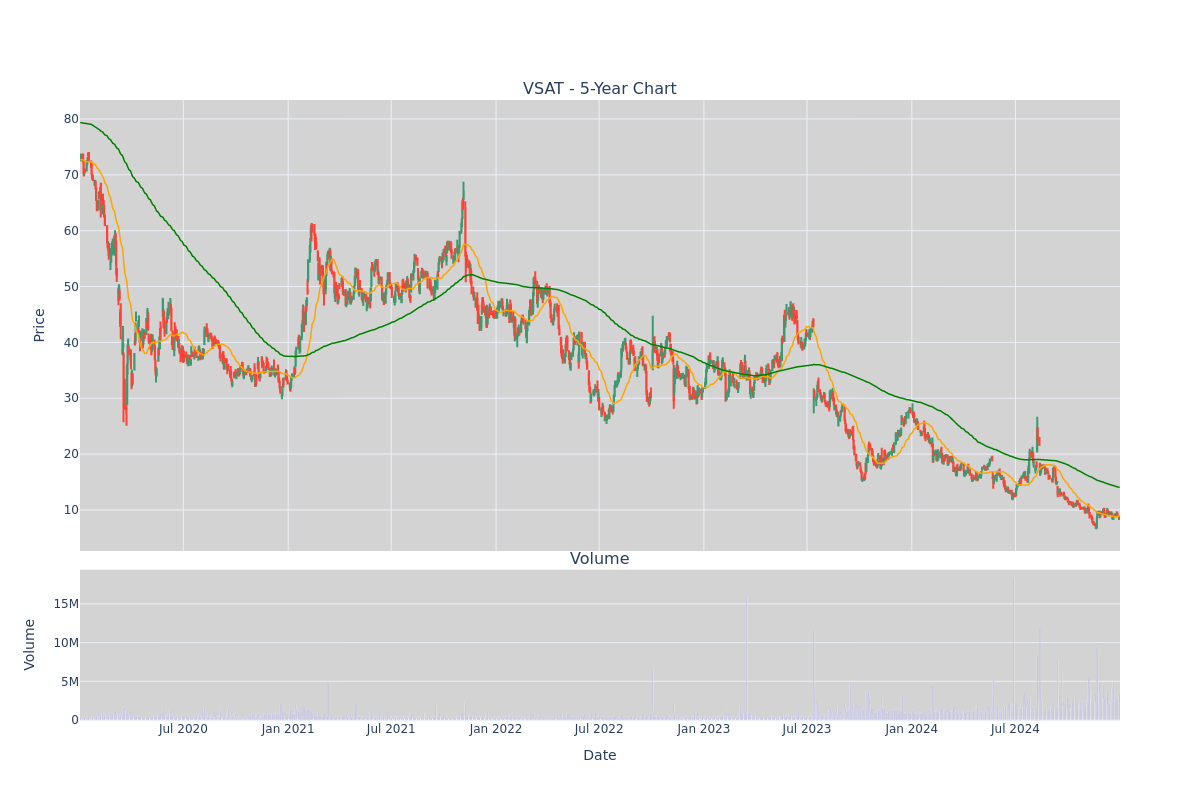Select the "40" price axis tick

(x=71, y=343)
